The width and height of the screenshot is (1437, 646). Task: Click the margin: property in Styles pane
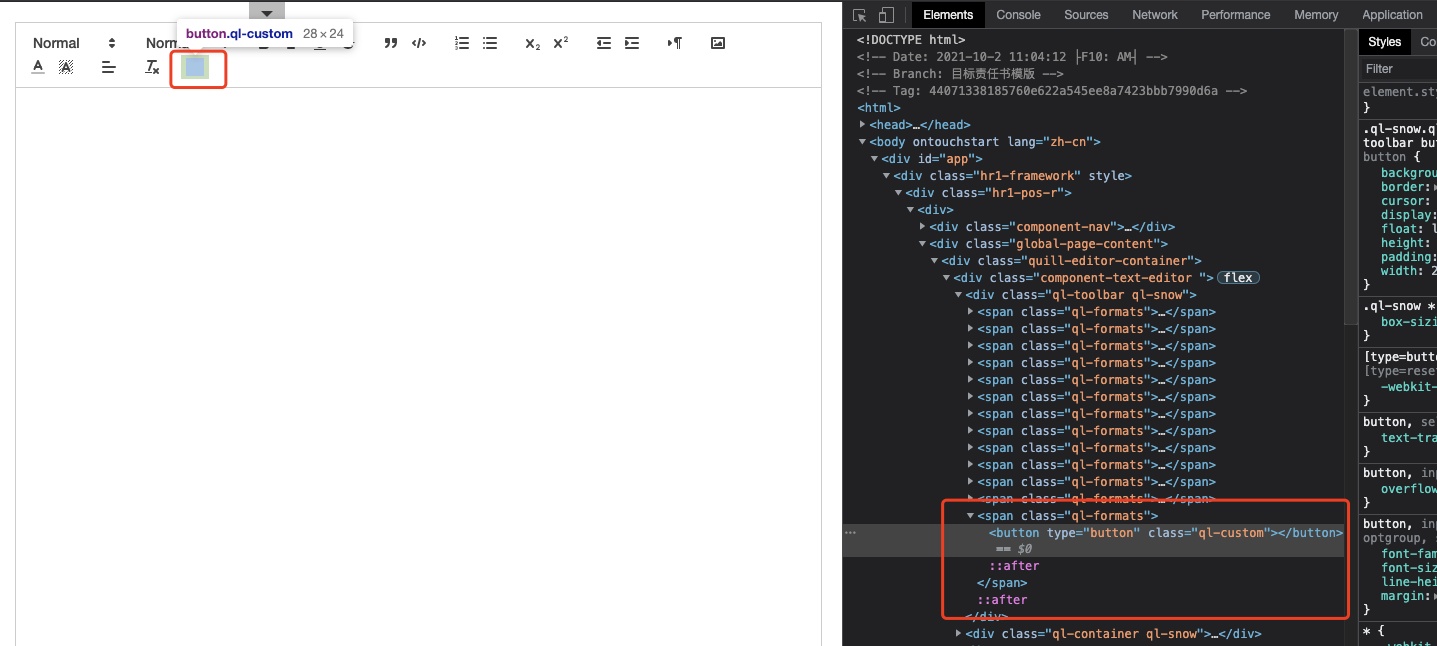[1406, 596]
